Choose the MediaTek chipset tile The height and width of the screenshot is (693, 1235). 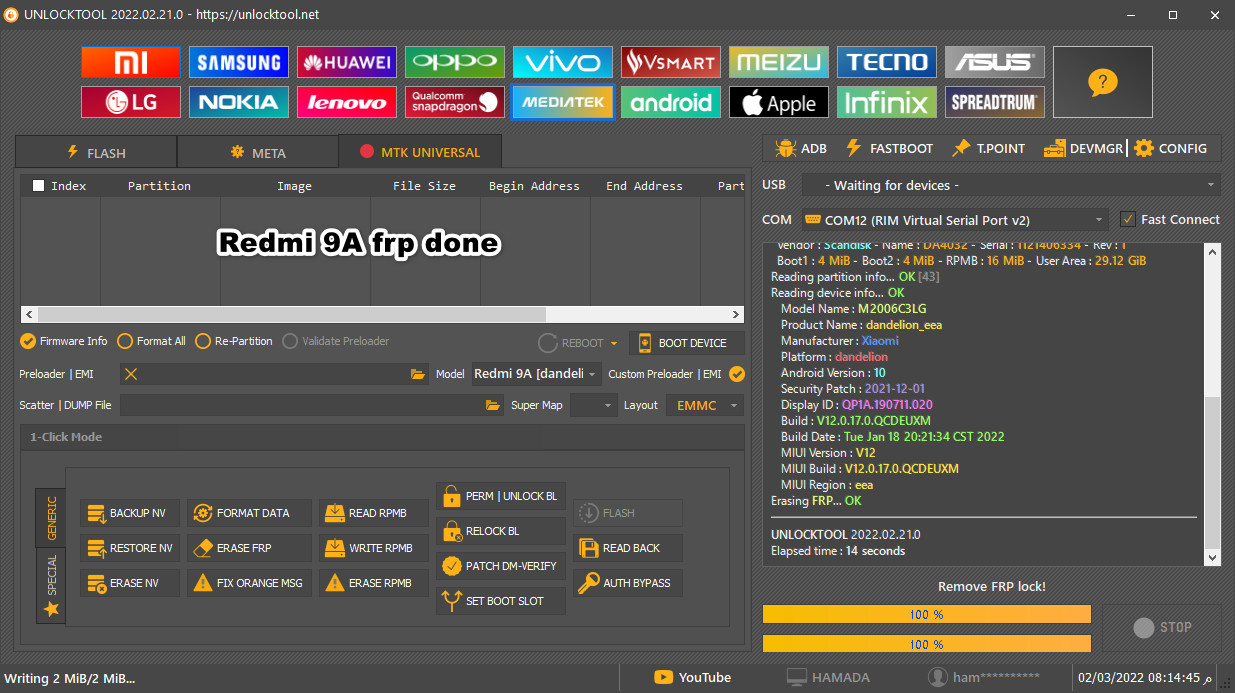pyautogui.click(x=563, y=102)
